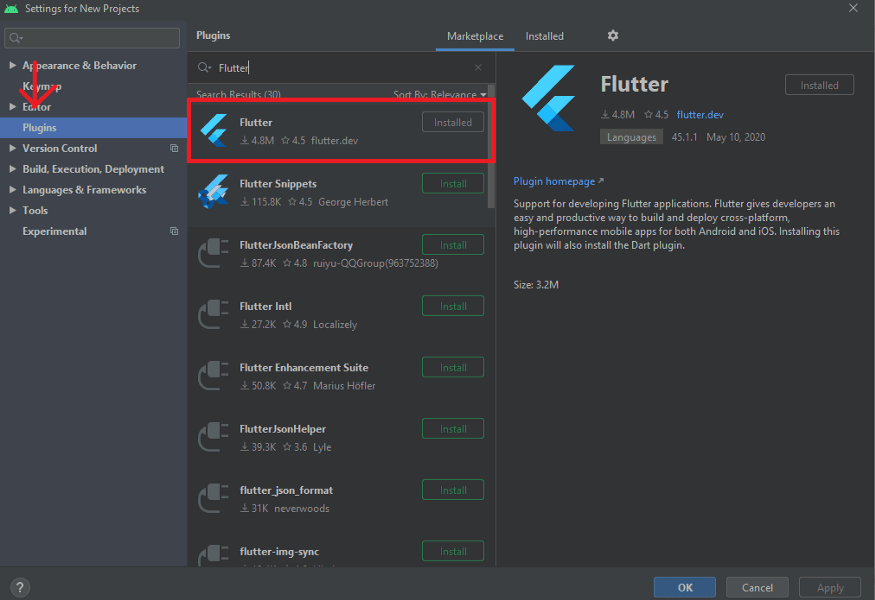Expand the Tools settings node
Screen dimensions: 875x600
(12, 210)
